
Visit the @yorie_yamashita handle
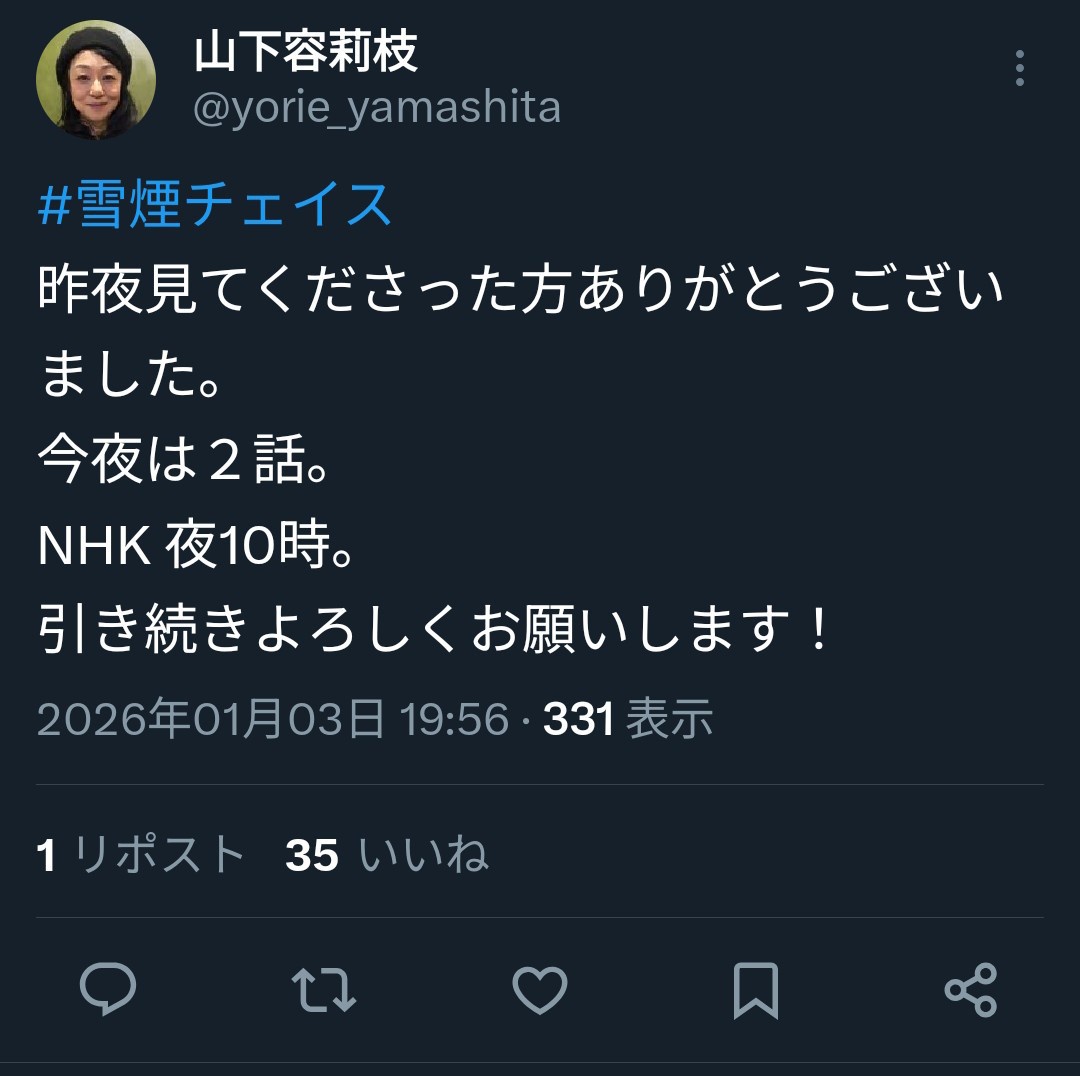377,108
